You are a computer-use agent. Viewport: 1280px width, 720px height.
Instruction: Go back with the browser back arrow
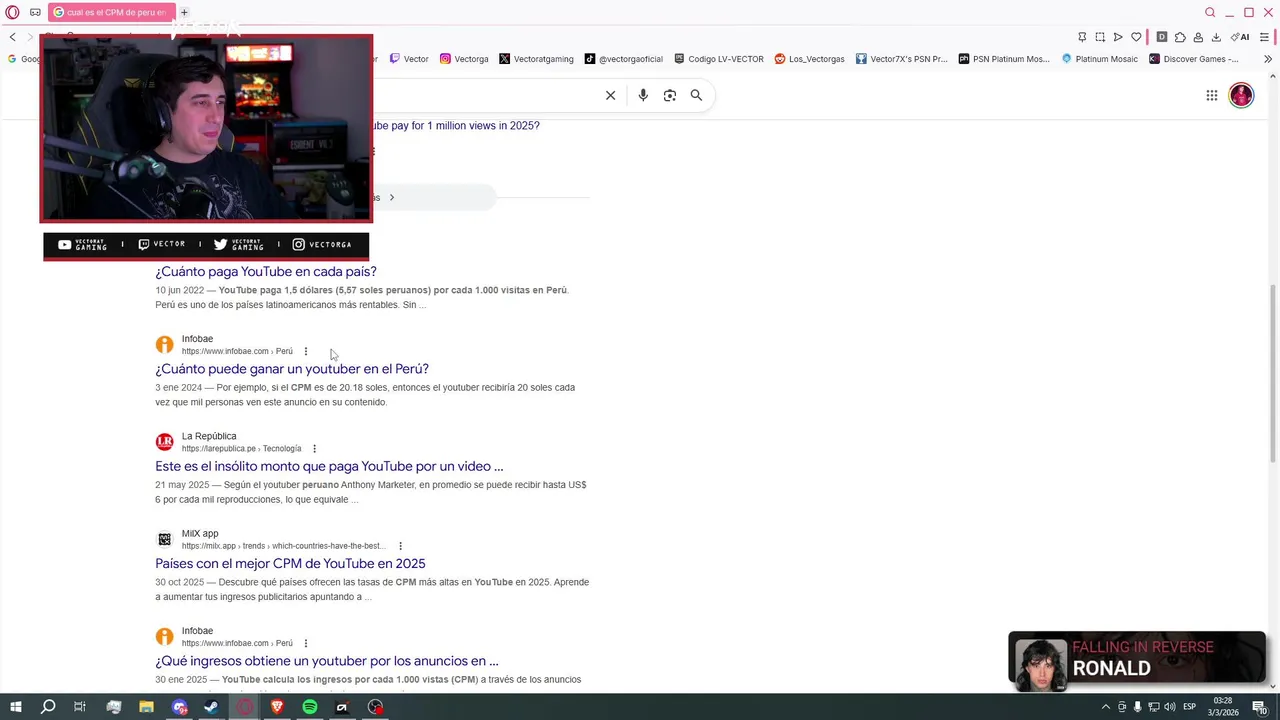point(13,37)
